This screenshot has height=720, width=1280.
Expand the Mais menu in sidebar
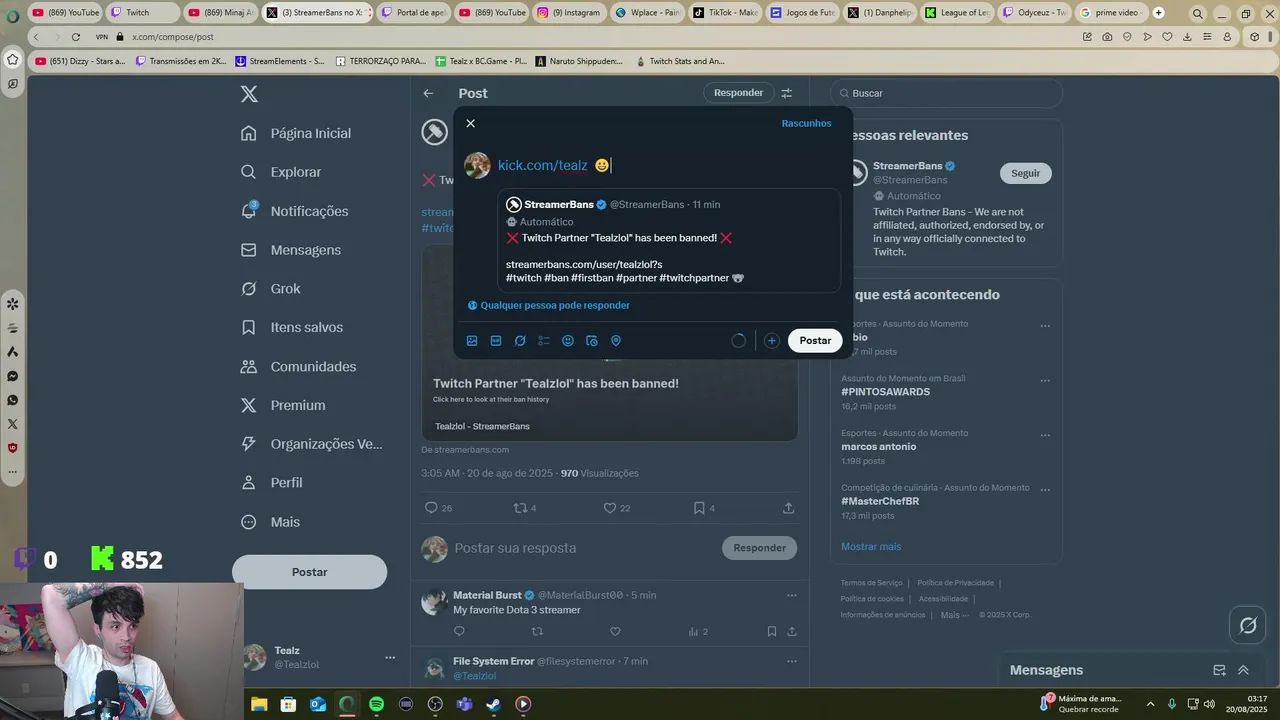270,522
